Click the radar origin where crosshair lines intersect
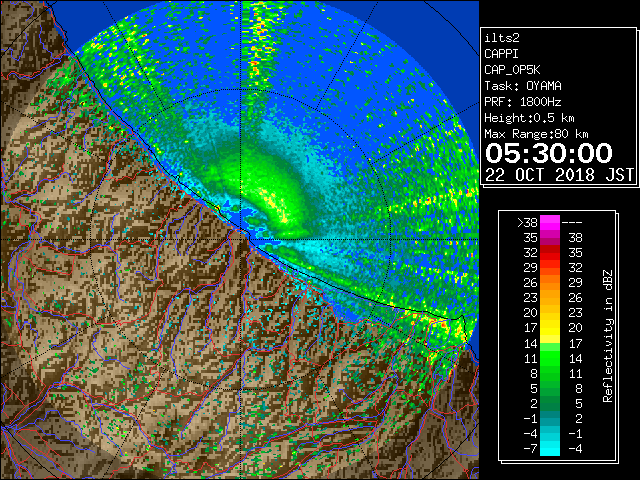The image size is (640, 480). point(241,239)
